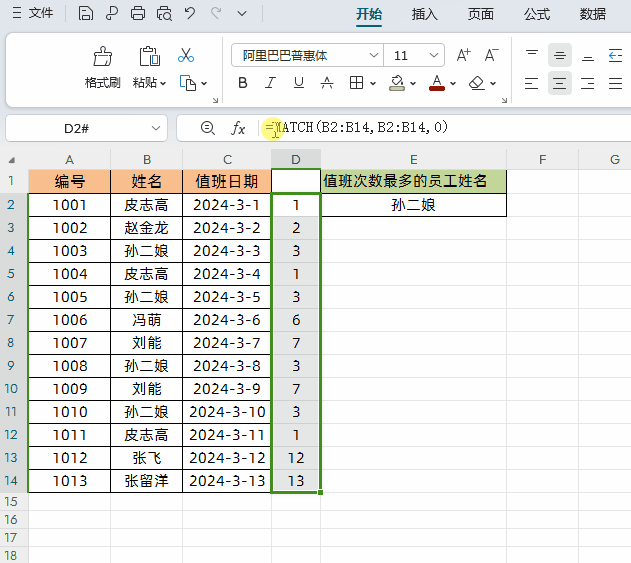Screen dimensions: 631x563
Task: Click the Print icon in top toolbar
Action: click(x=138, y=14)
